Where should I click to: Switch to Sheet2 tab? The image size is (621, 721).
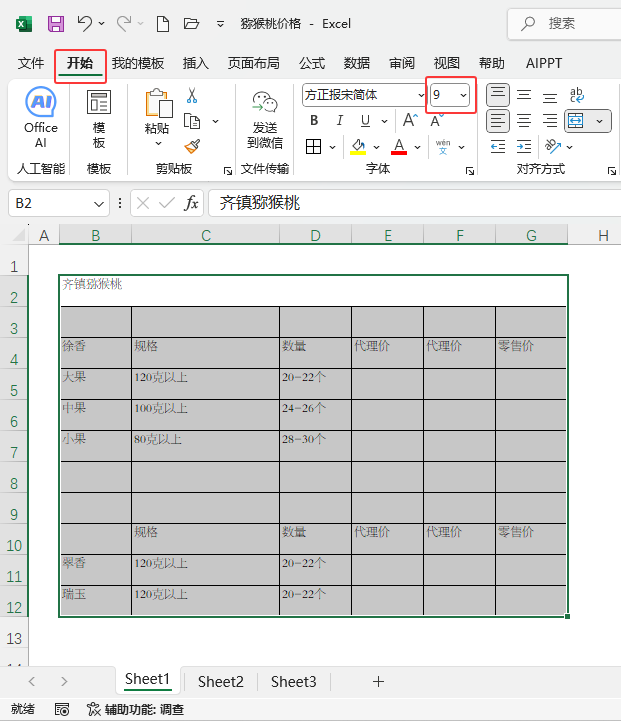click(221, 681)
